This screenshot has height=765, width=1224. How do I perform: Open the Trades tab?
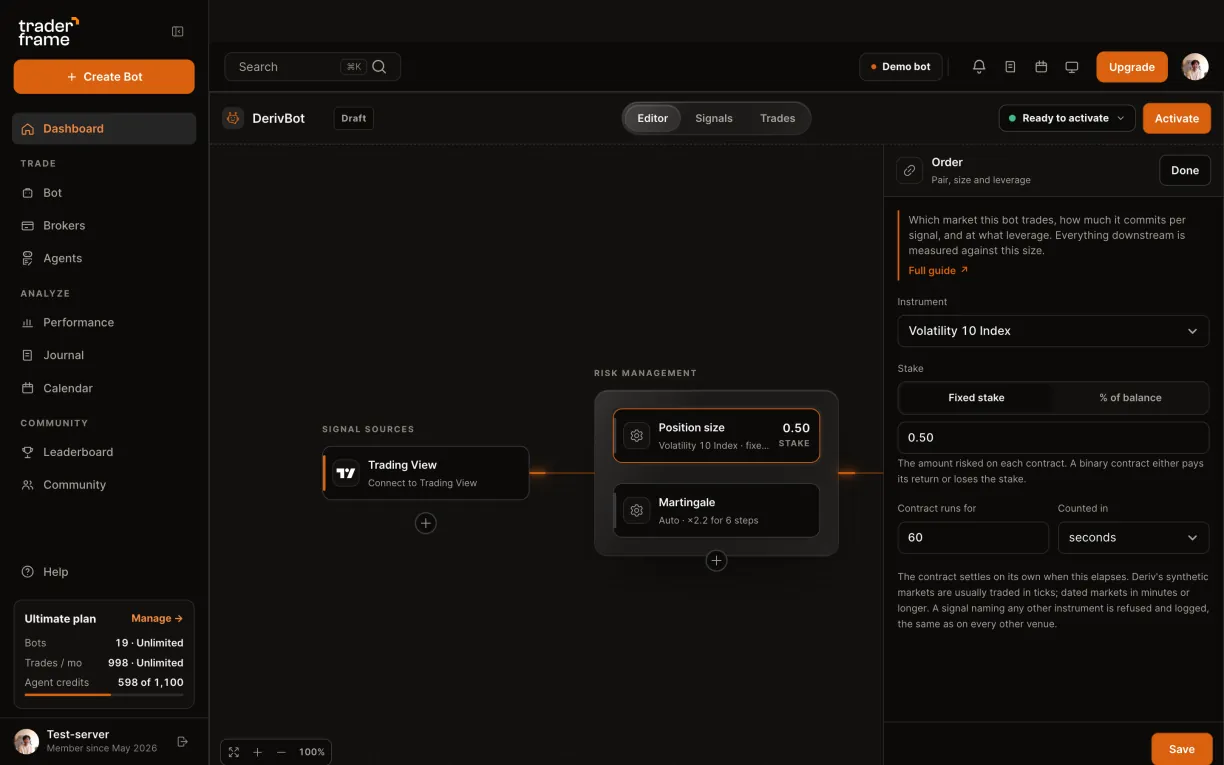777,118
